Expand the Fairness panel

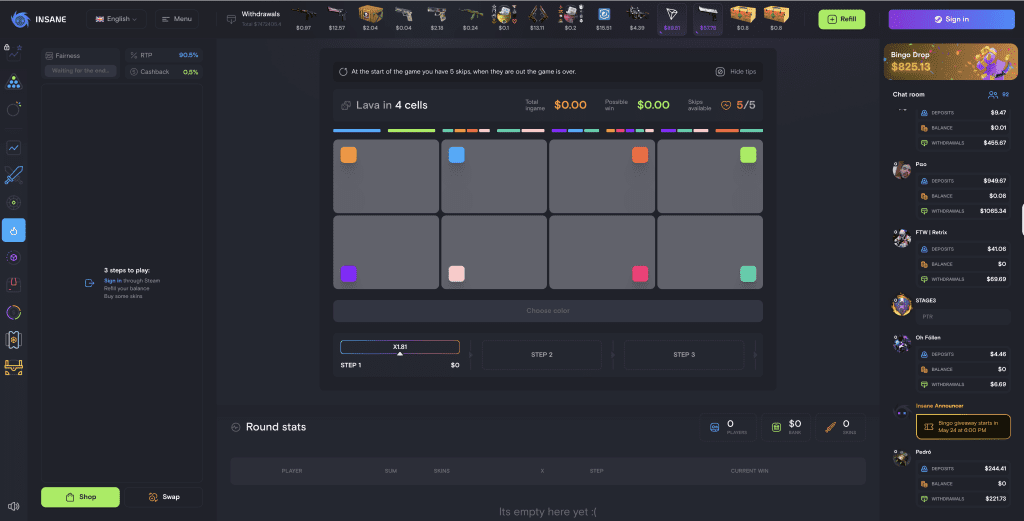pyautogui.click(x=80, y=56)
